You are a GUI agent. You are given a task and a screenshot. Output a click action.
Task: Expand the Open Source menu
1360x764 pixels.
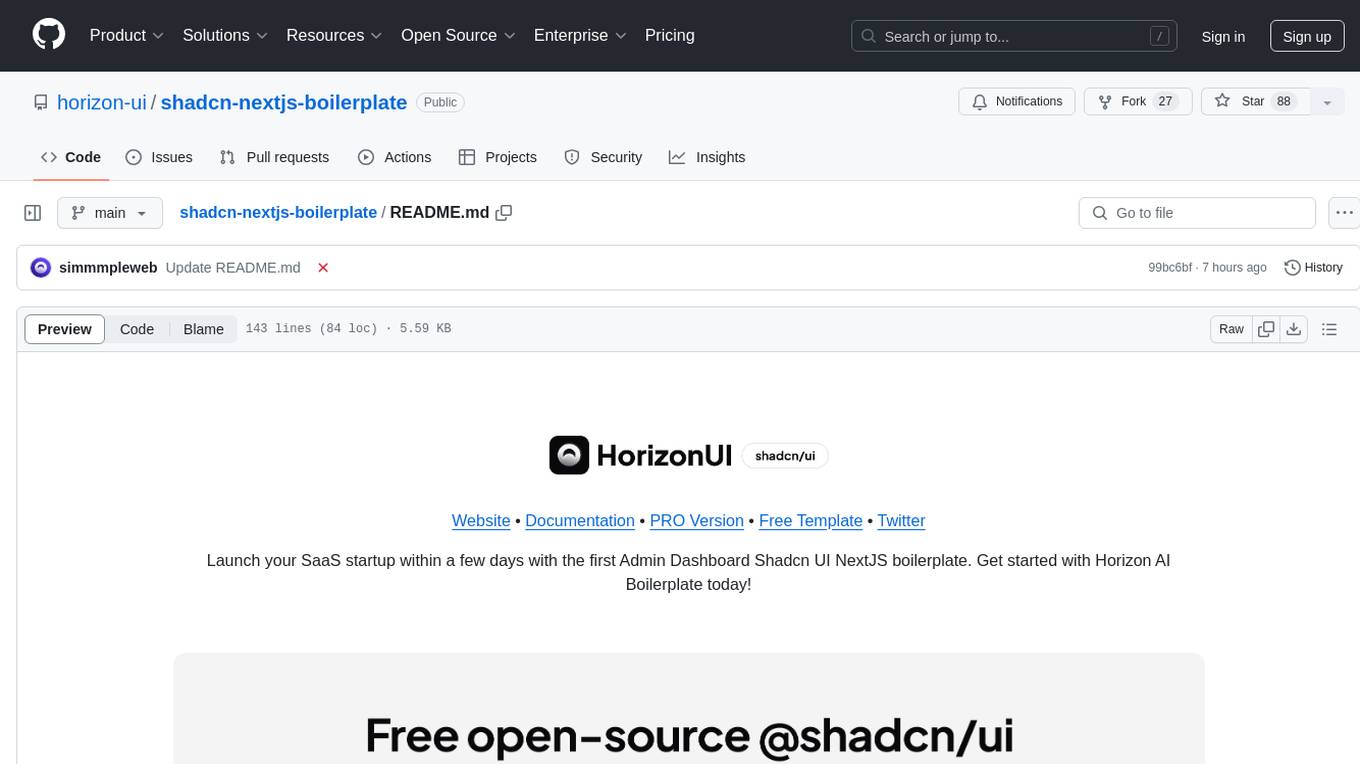point(458,35)
